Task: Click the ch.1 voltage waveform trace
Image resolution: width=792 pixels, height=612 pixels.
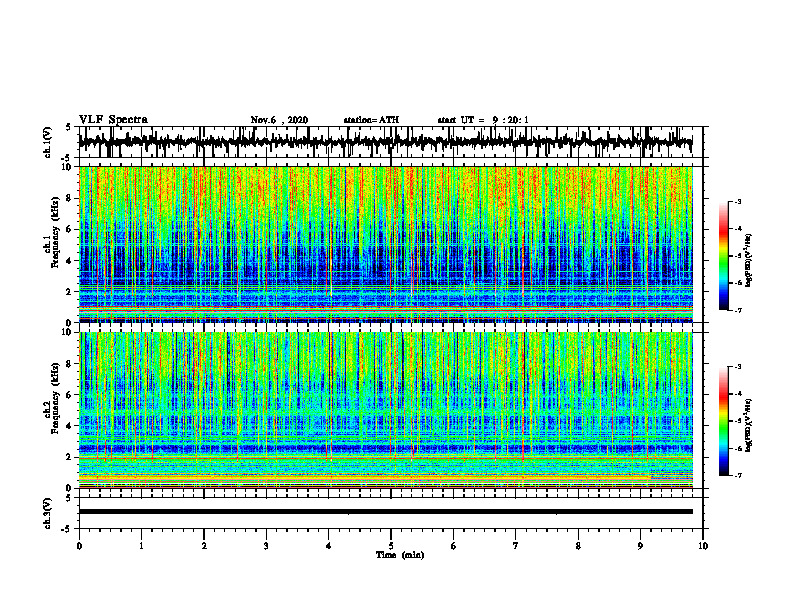Action: click(385, 142)
